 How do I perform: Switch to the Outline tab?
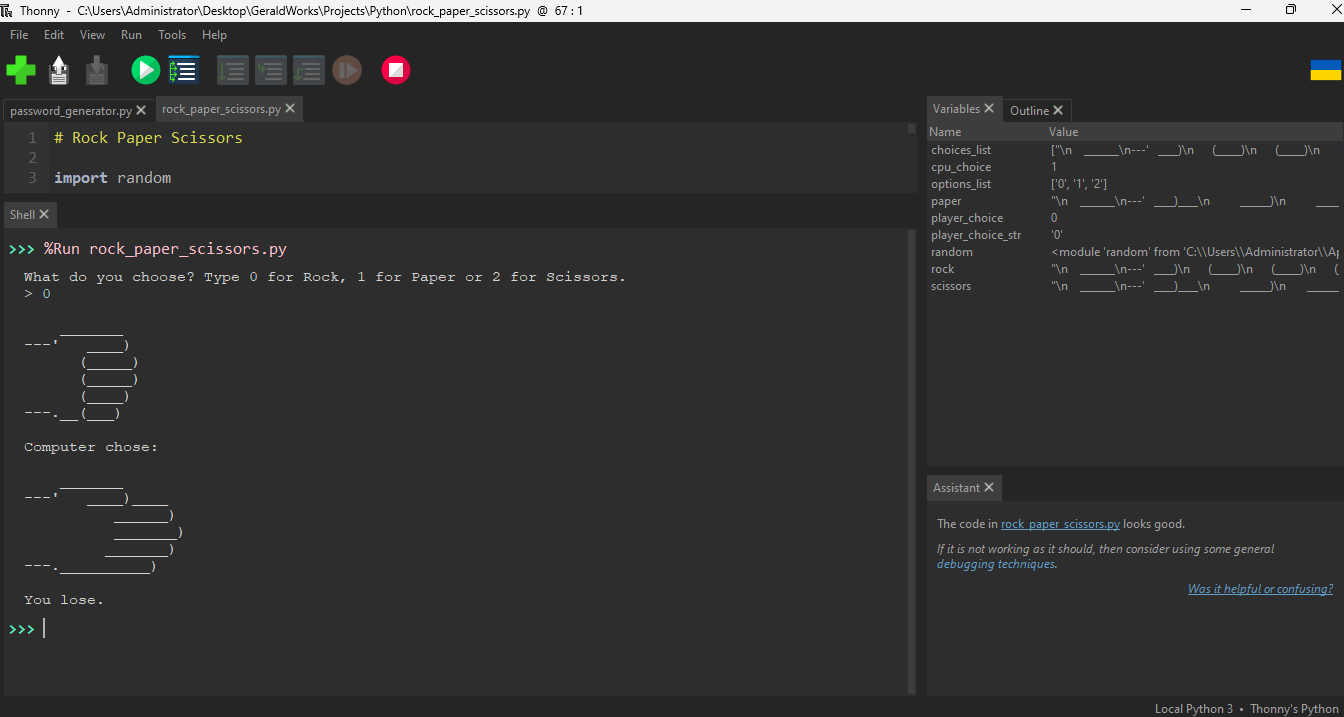pos(1029,110)
